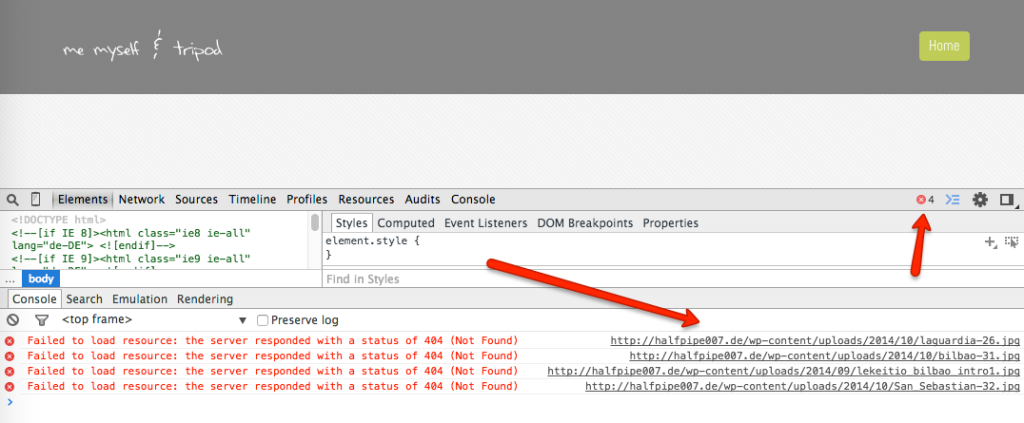
Task: Click the green Home button
Action: click(944, 46)
